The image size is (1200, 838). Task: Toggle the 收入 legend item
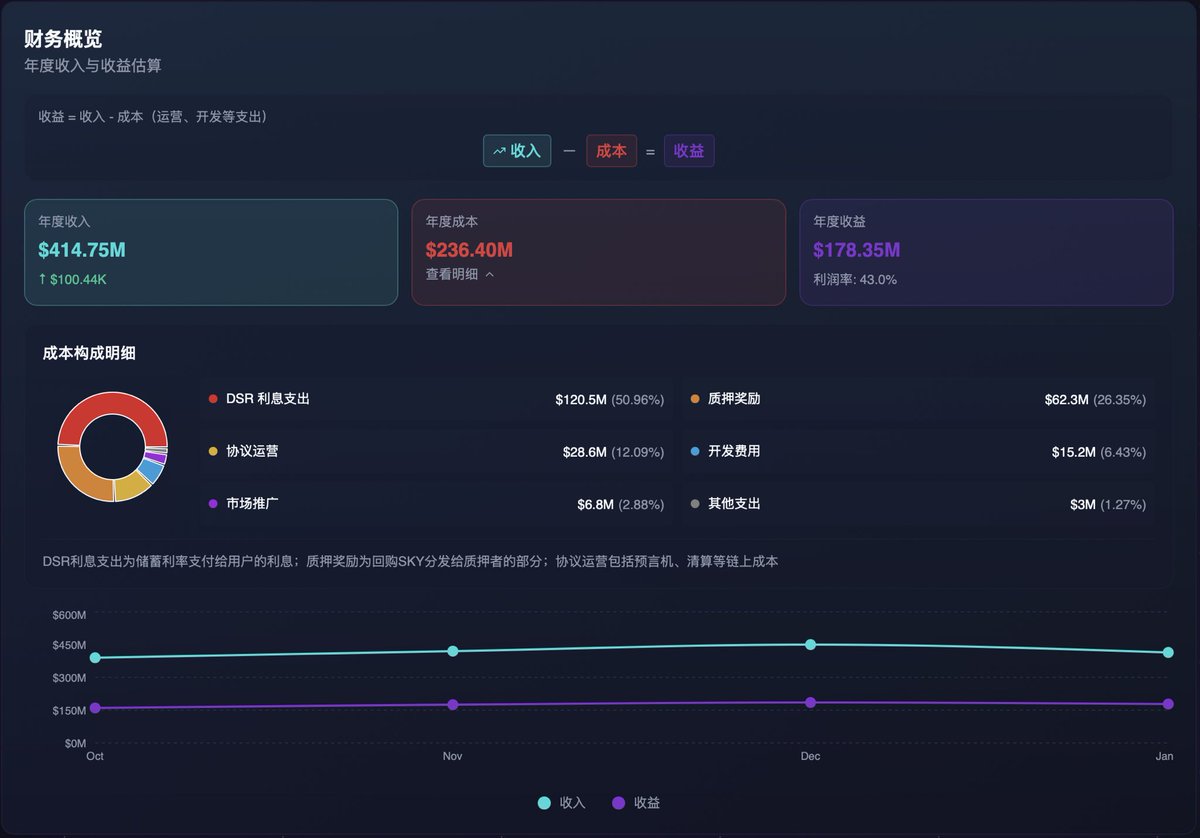coord(561,803)
